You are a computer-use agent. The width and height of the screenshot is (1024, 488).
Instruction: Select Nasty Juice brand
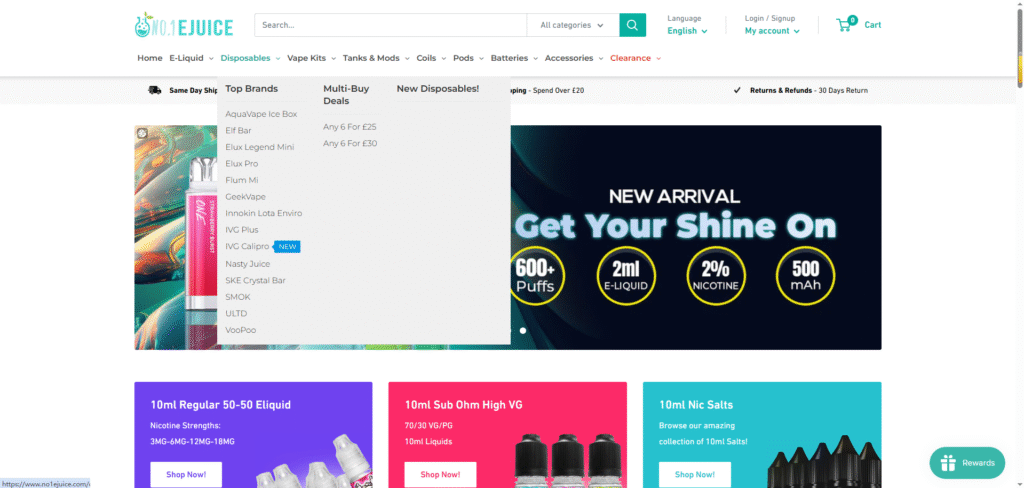pyautogui.click(x=248, y=264)
